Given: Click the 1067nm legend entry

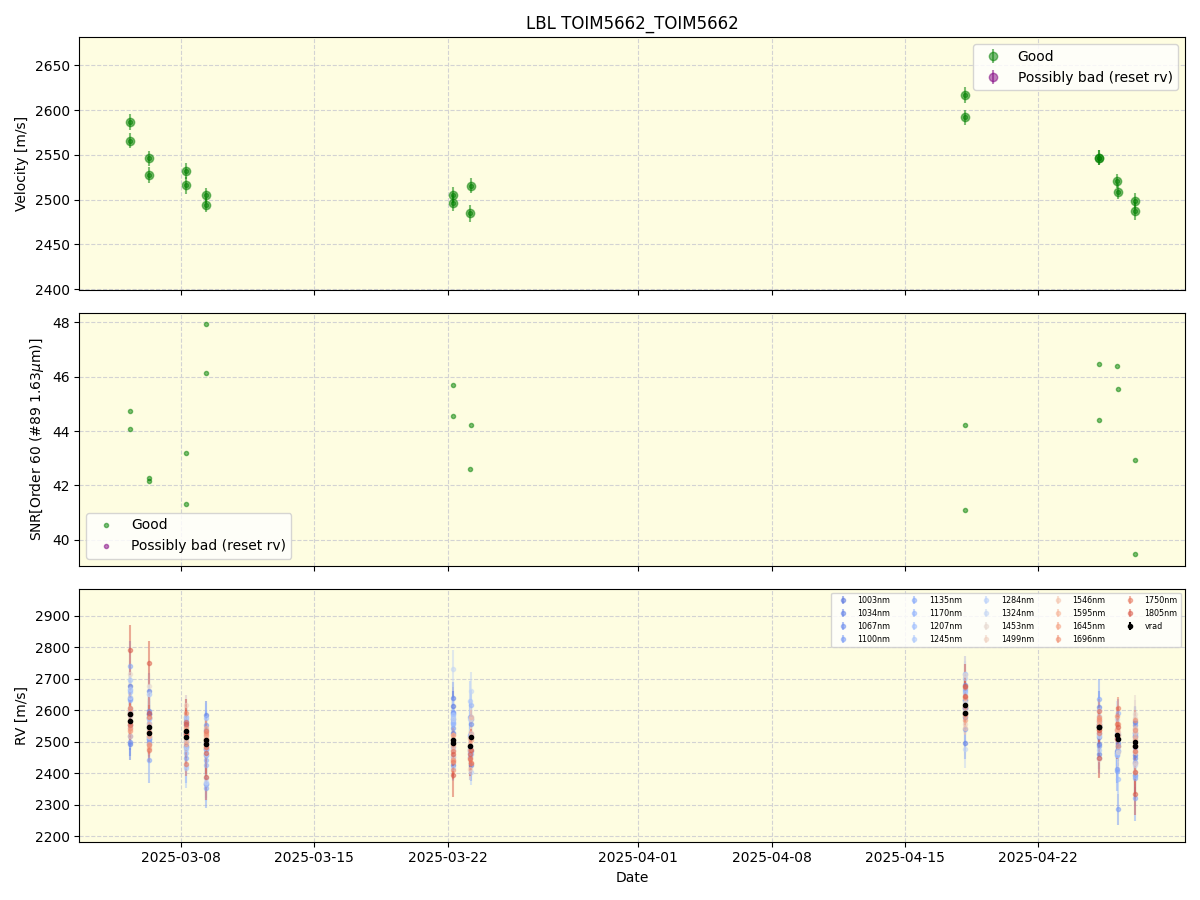Looking at the screenshot, I should 865,626.
